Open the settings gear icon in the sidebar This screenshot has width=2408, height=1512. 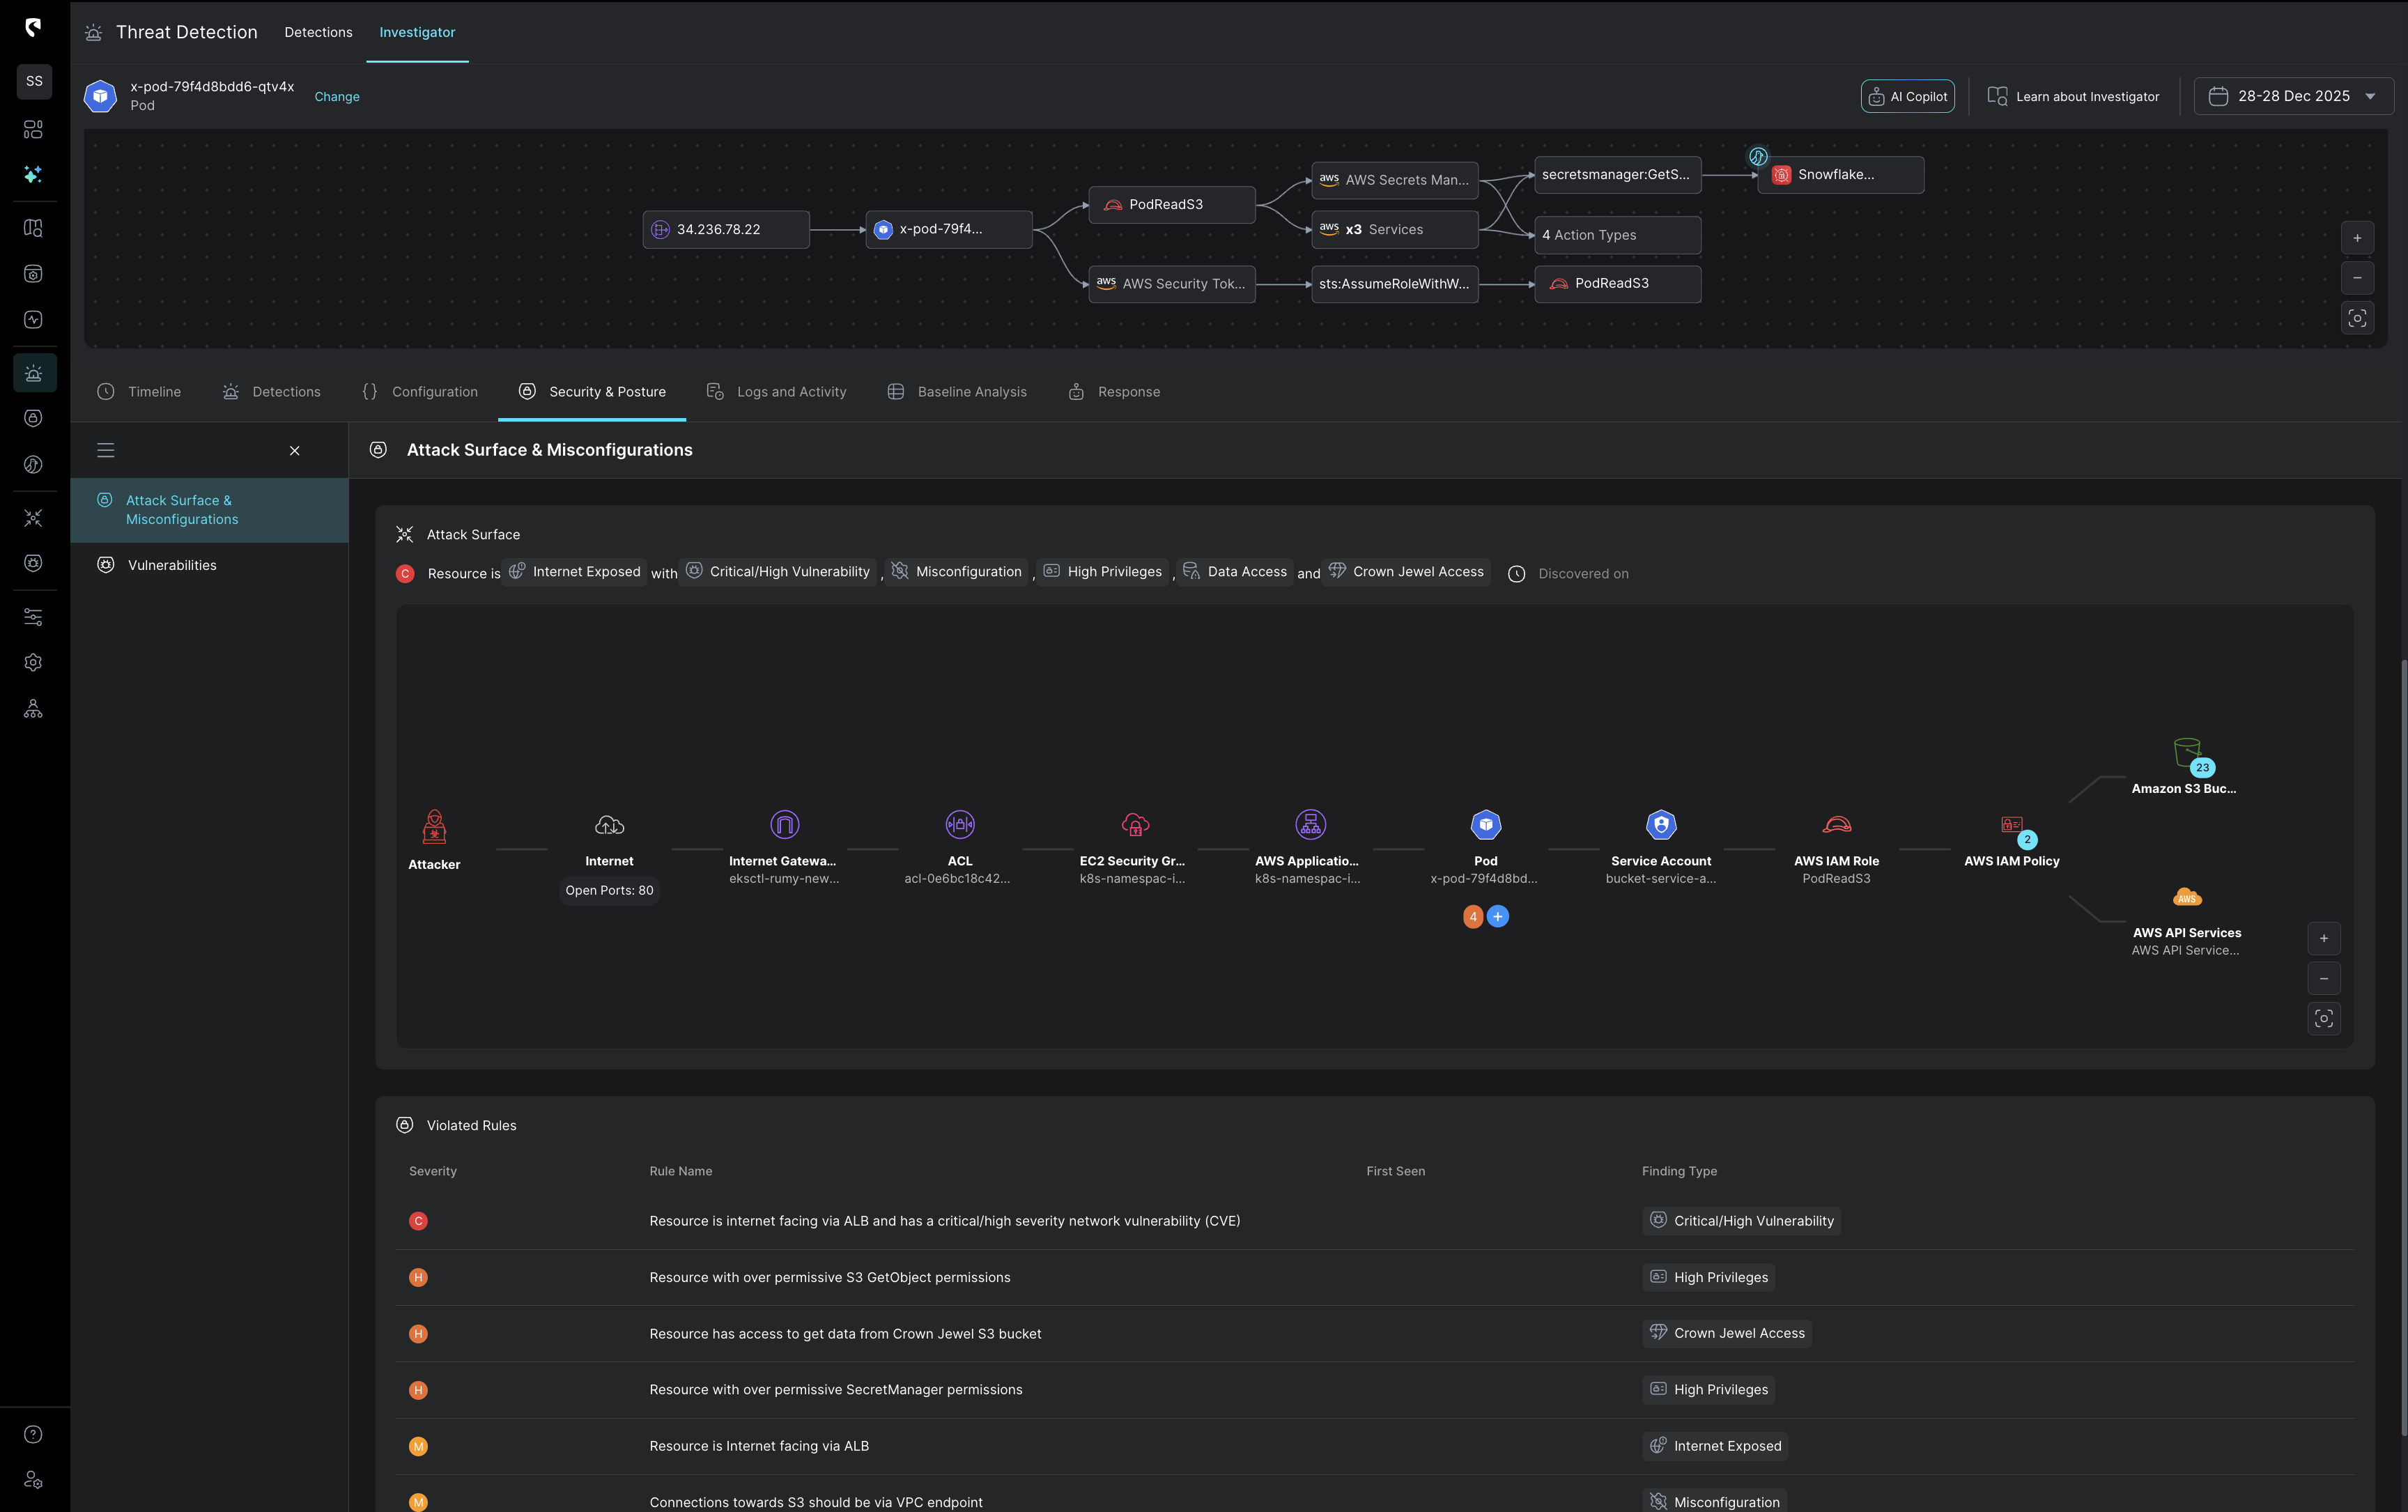(x=33, y=662)
